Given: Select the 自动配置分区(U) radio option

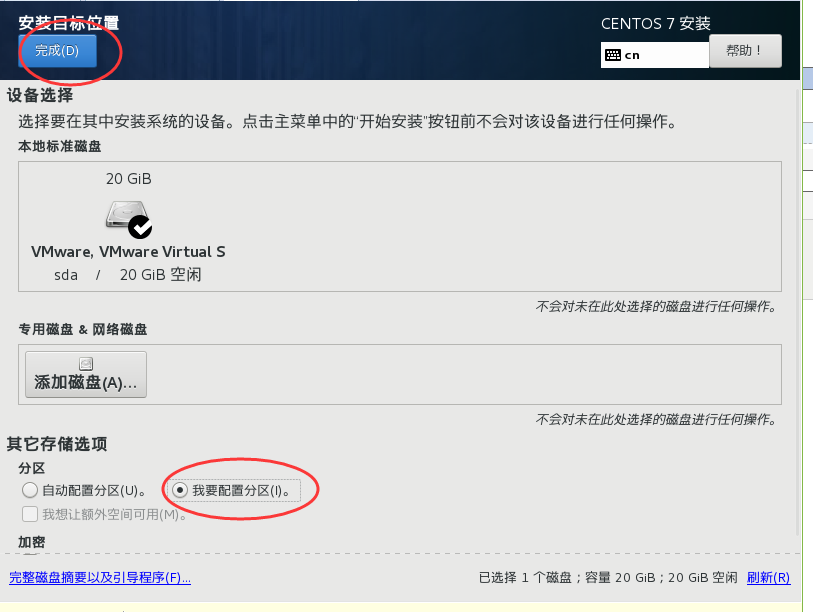Looking at the screenshot, I should pos(30,490).
